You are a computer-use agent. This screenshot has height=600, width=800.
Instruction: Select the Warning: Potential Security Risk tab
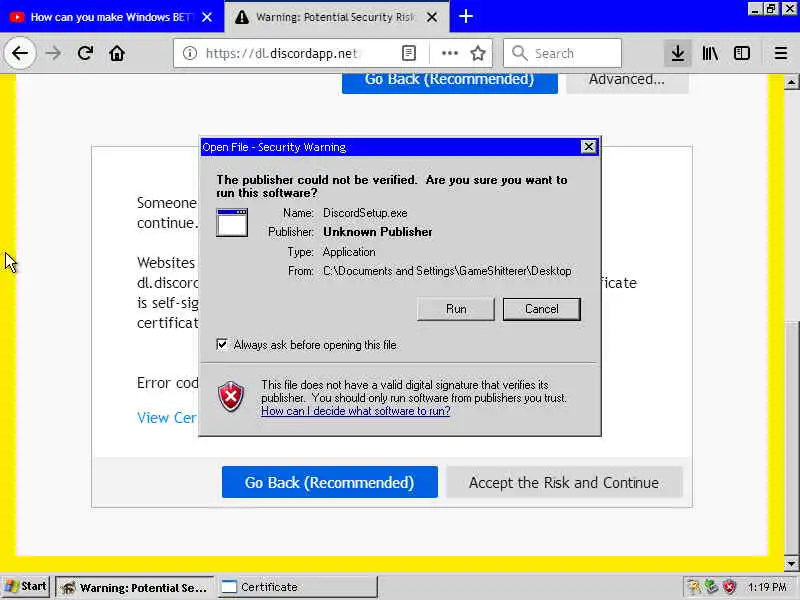[327, 17]
